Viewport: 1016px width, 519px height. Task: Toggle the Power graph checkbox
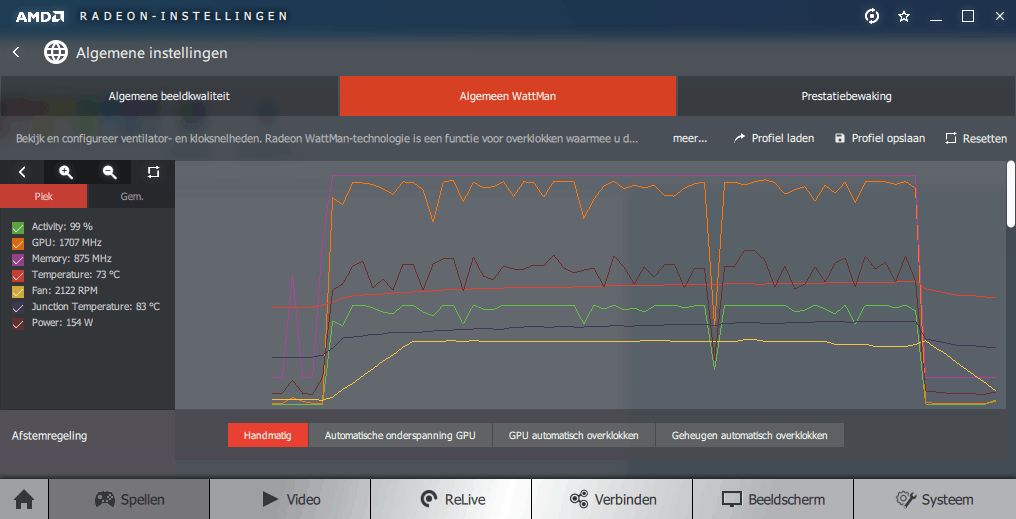(x=18, y=323)
